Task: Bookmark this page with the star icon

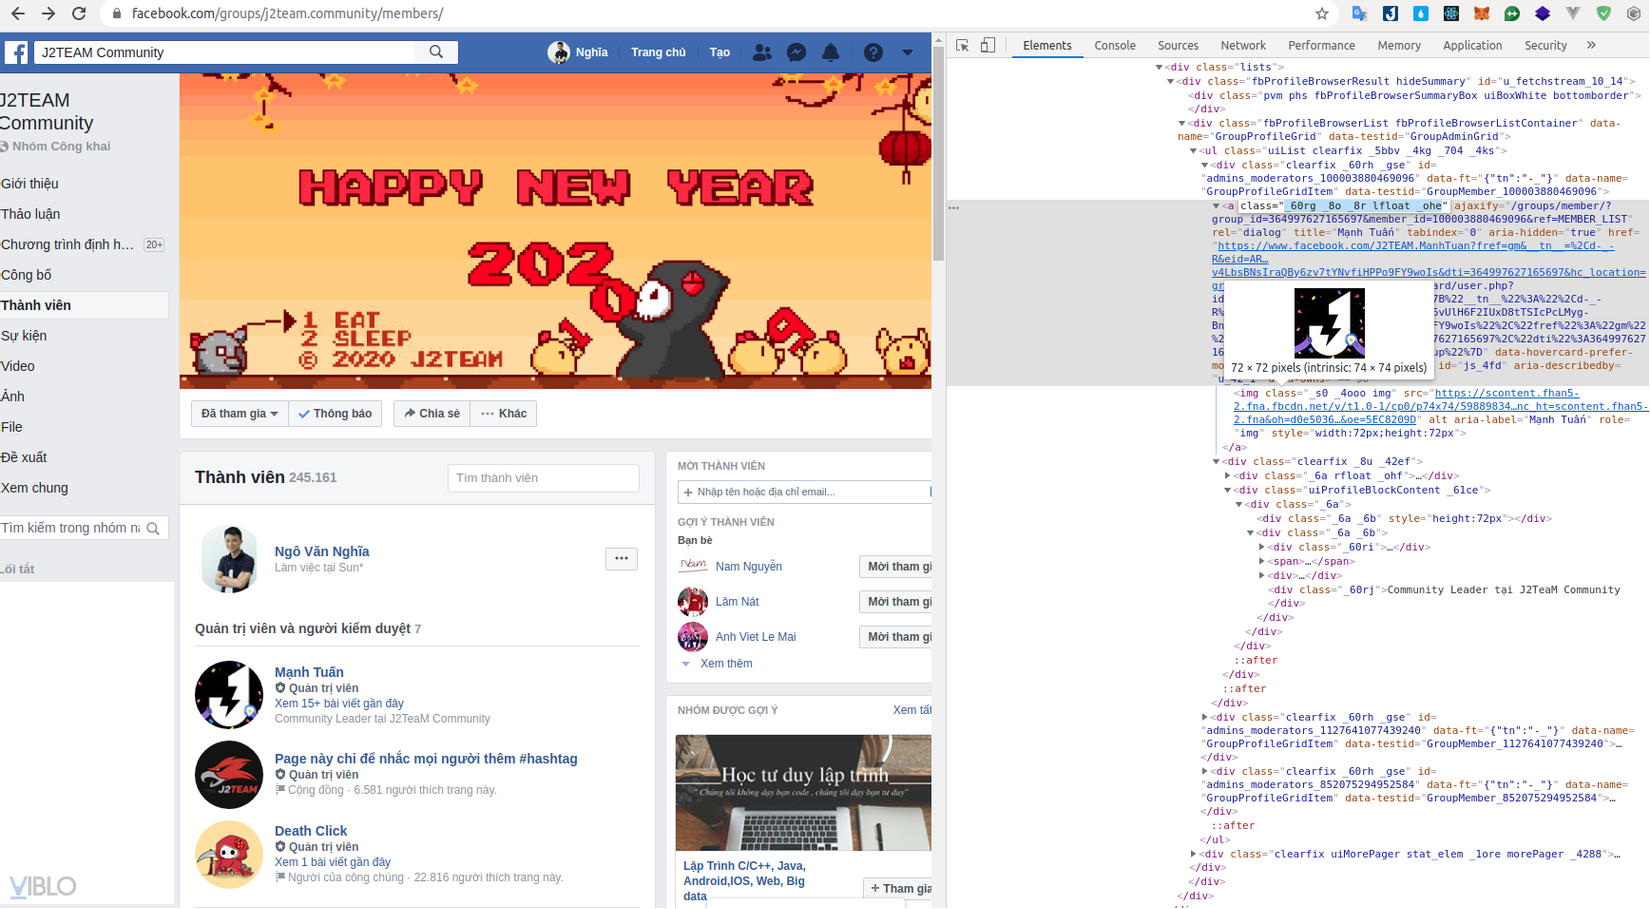Action: pos(1322,14)
